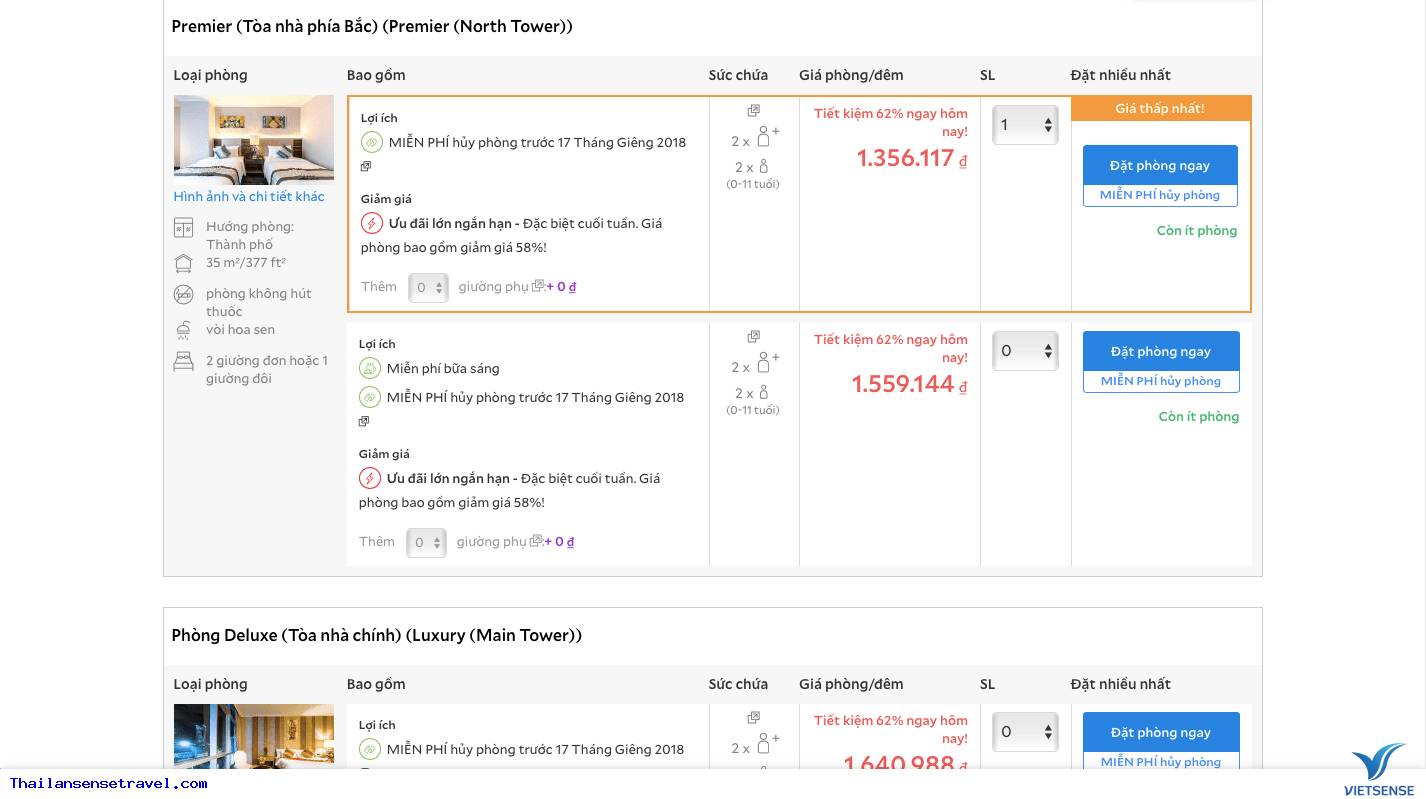Click the extra bed stepper in the 1.559.144 offer

point(426,543)
